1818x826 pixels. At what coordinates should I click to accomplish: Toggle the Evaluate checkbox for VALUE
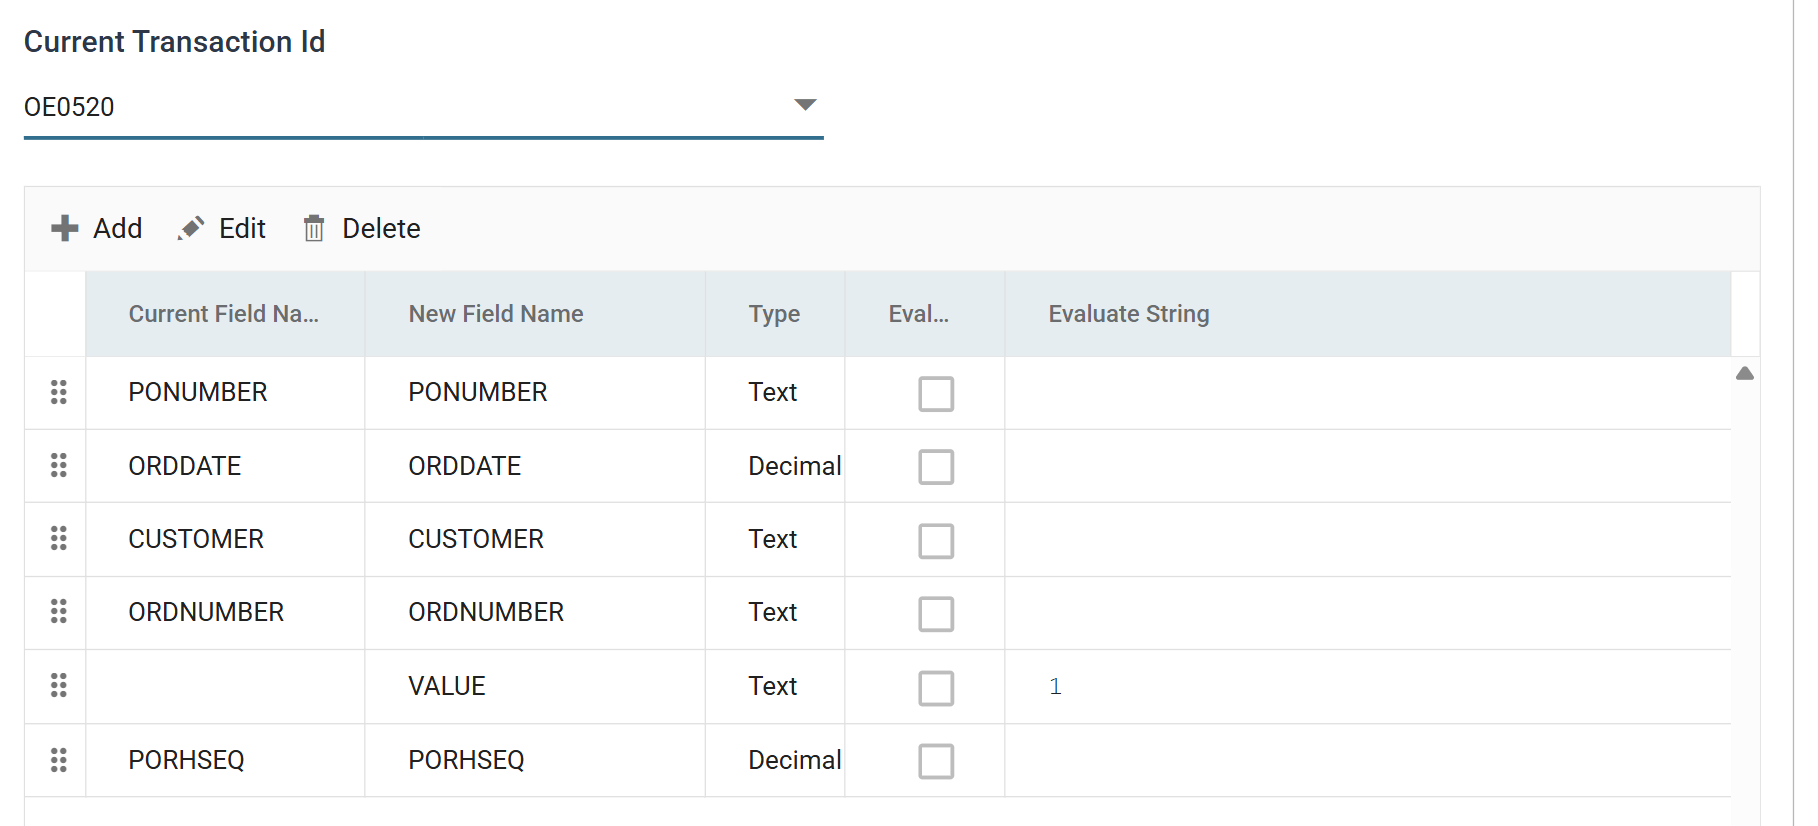click(936, 688)
